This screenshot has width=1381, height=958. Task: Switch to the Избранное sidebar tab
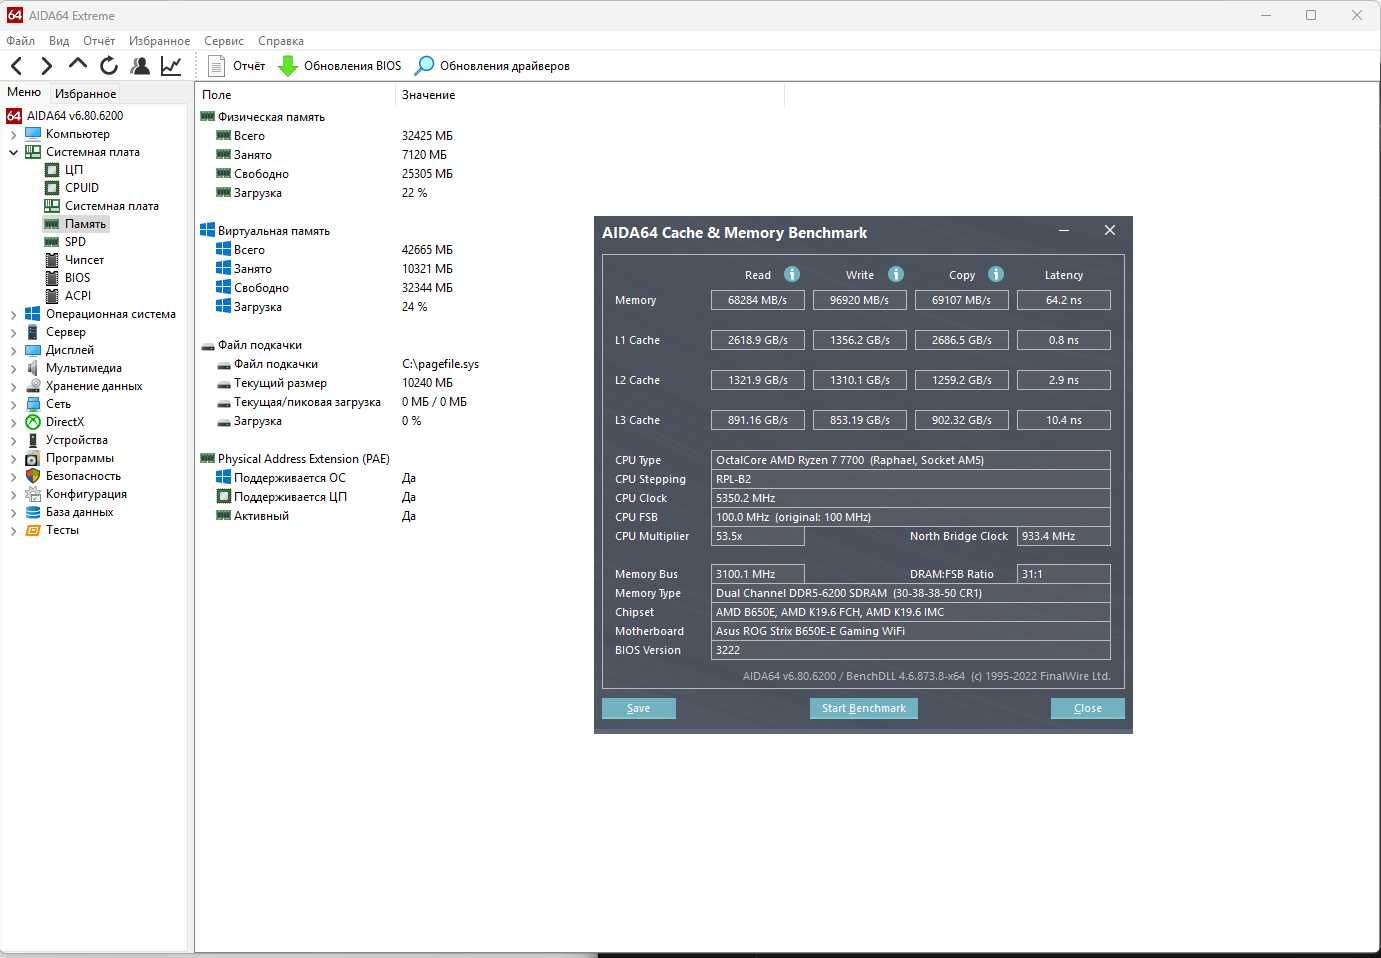click(86, 94)
